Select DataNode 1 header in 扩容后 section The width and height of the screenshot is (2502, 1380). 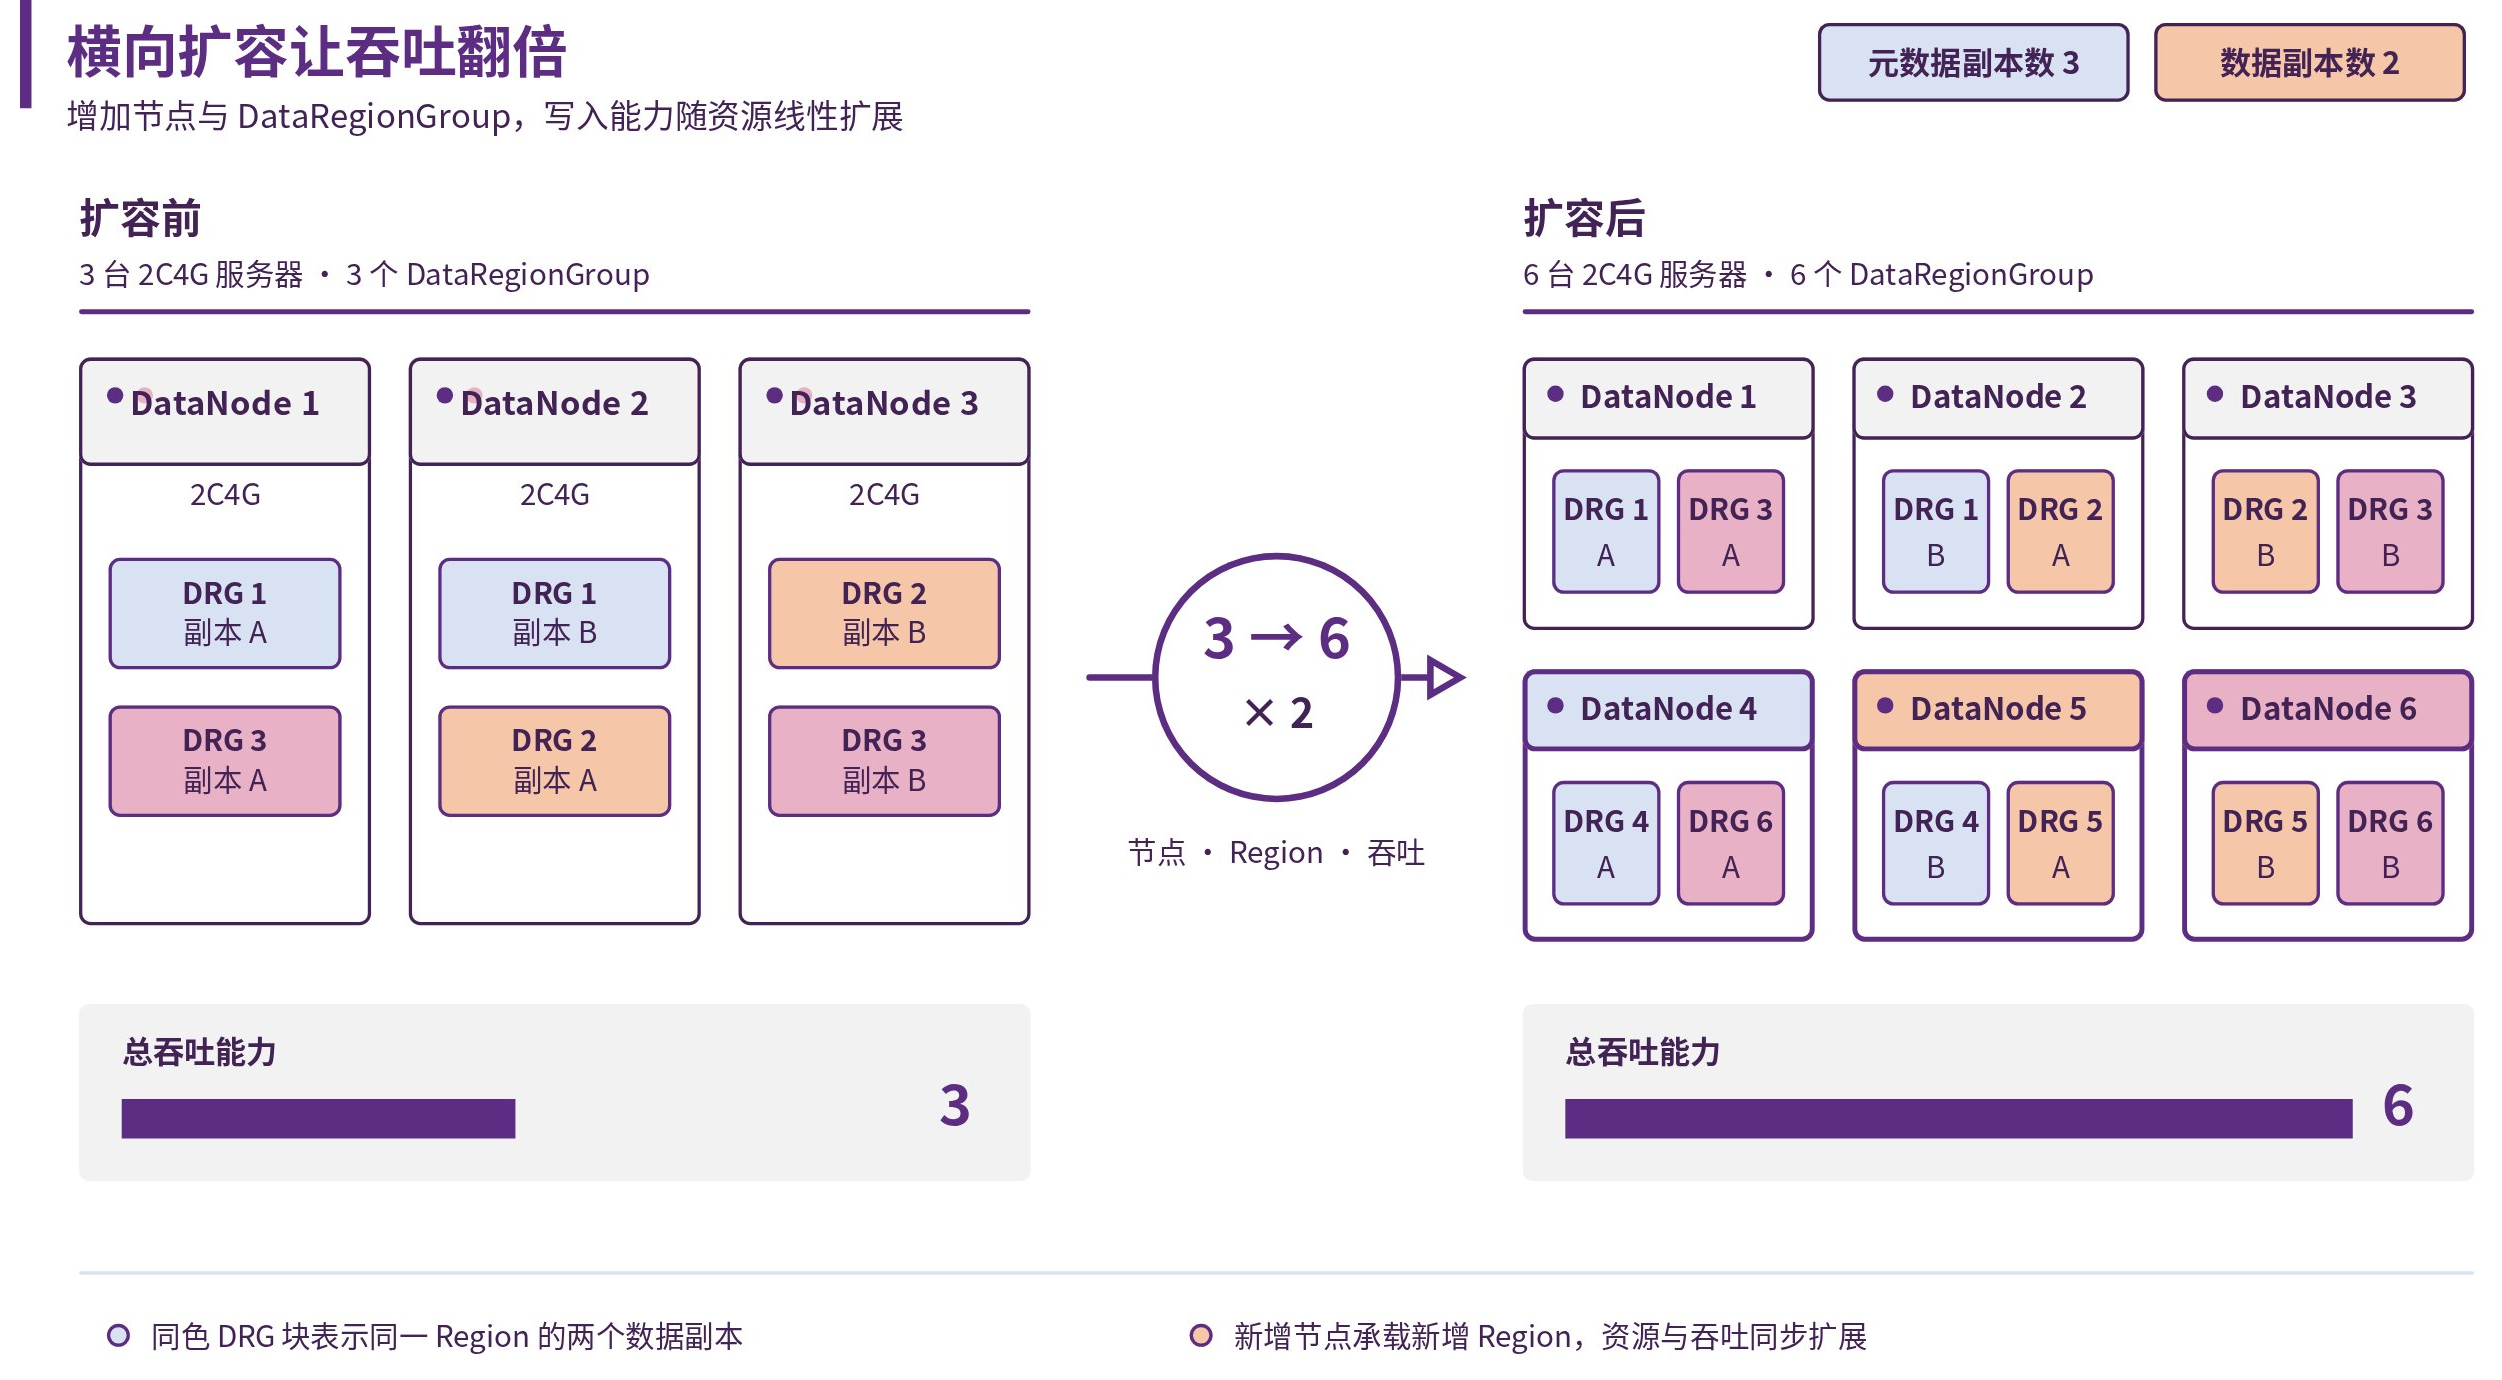(1668, 398)
